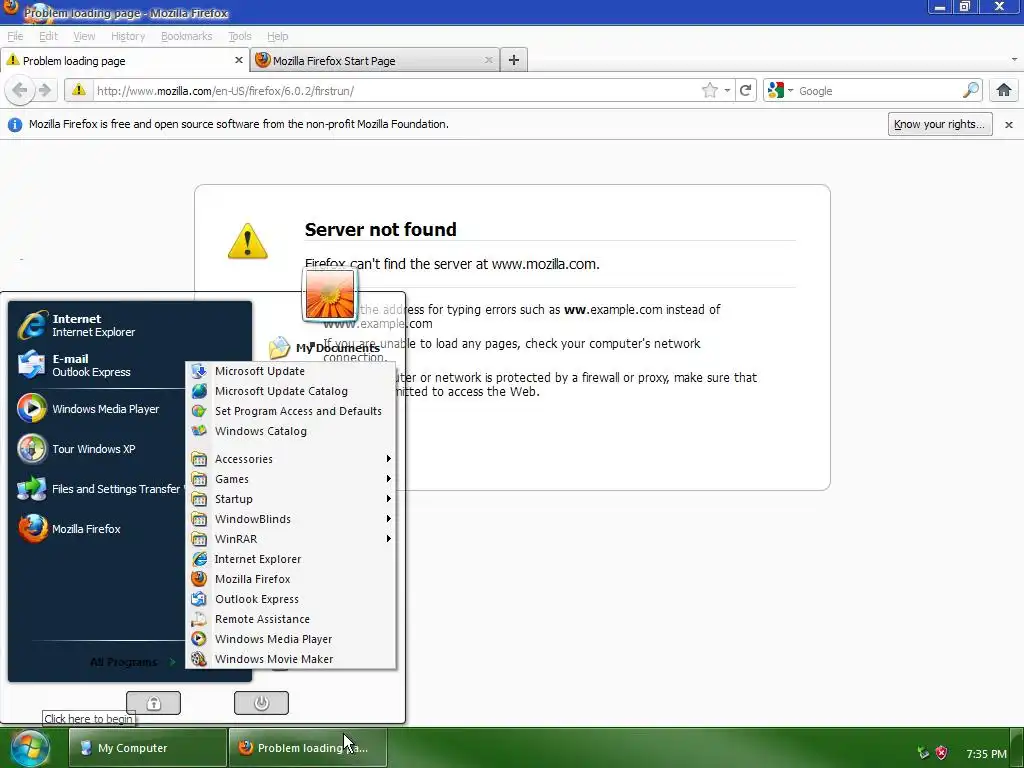
Task: Dismiss the Know your rights notification bar
Action: pyautogui.click(x=1008, y=124)
